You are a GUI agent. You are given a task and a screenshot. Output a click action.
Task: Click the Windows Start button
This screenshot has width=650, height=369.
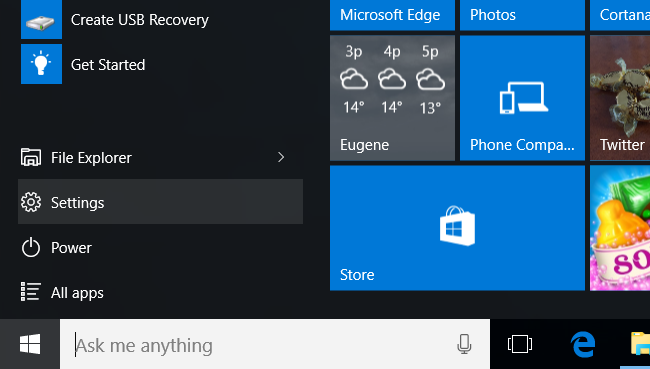pos(30,344)
